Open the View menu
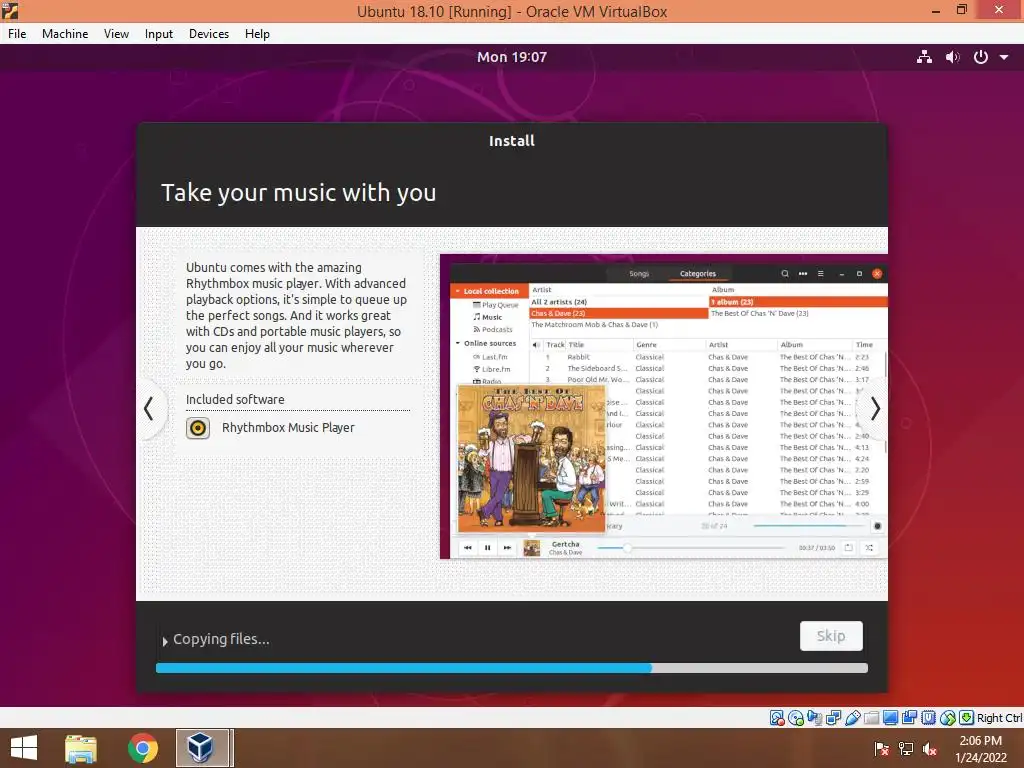Image resolution: width=1024 pixels, height=768 pixels. pos(116,34)
